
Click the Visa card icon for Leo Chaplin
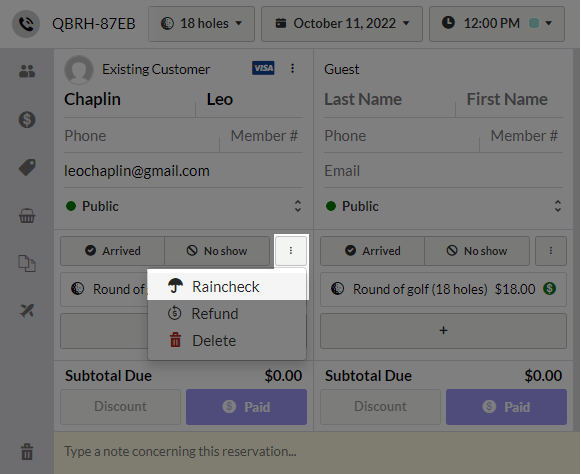(x=263, y=68)
